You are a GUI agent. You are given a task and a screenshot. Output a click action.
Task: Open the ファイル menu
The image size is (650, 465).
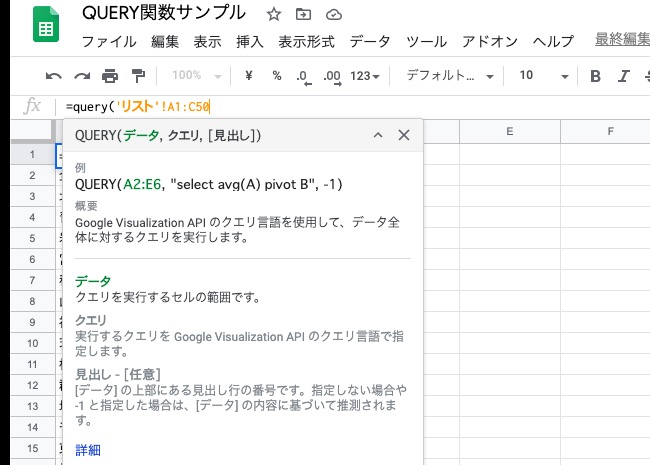click(109, 42)
